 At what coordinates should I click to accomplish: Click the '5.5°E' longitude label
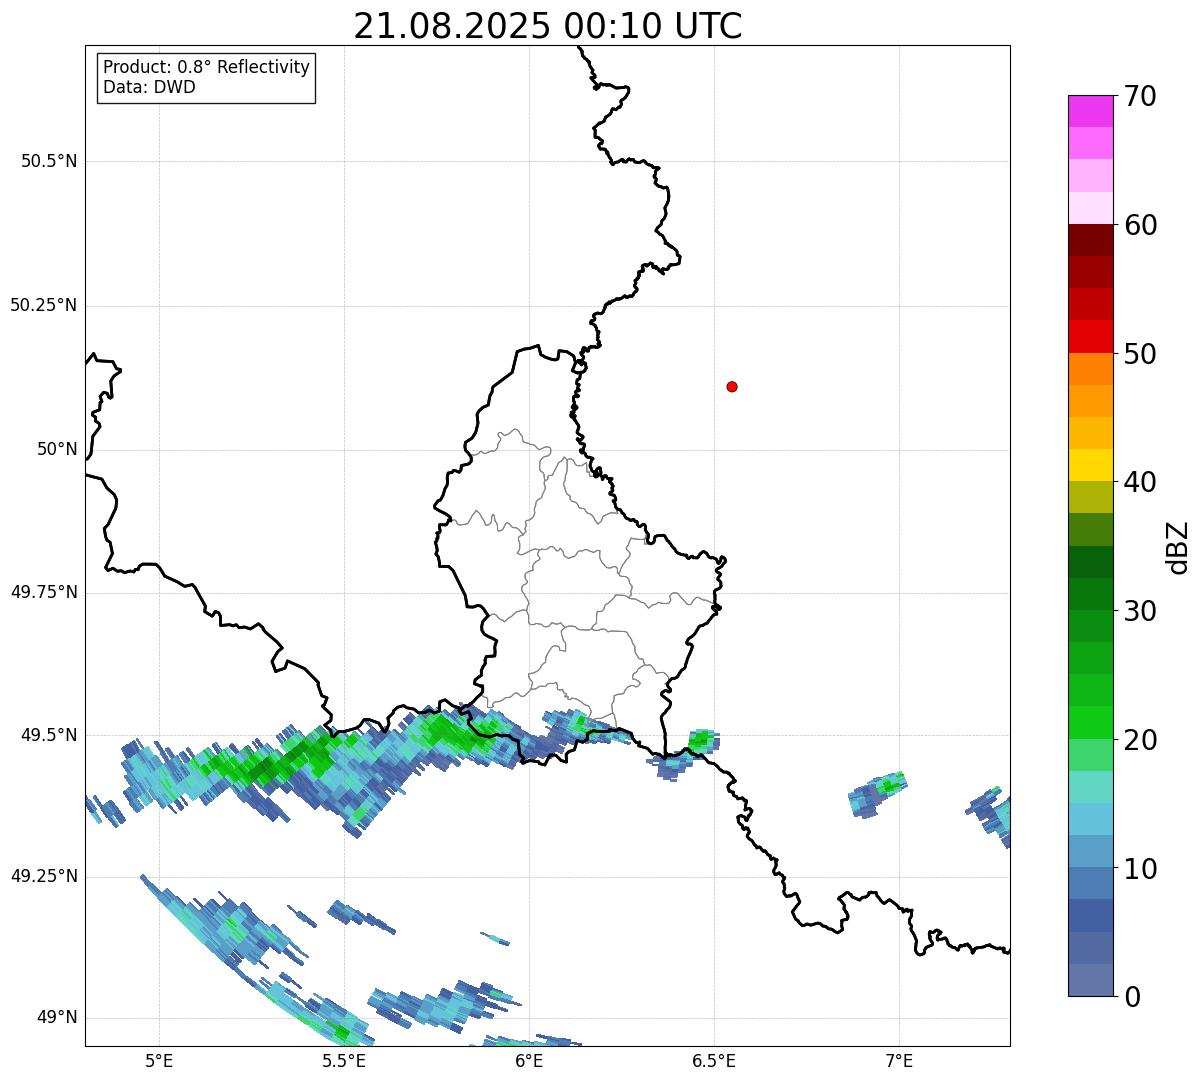pos(344,1060)
